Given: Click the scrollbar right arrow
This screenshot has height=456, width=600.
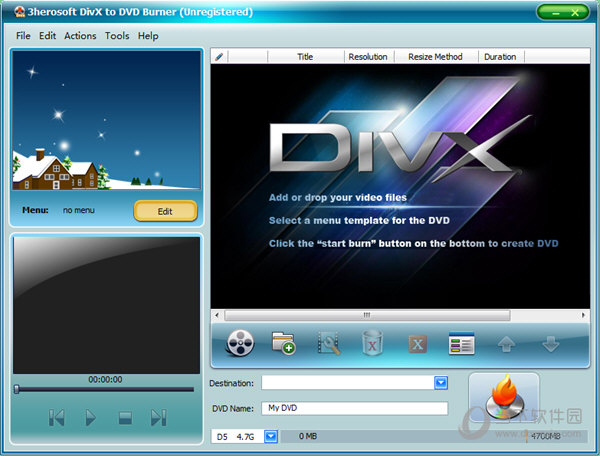Looking at the screenshot, I should click(583, 315).
